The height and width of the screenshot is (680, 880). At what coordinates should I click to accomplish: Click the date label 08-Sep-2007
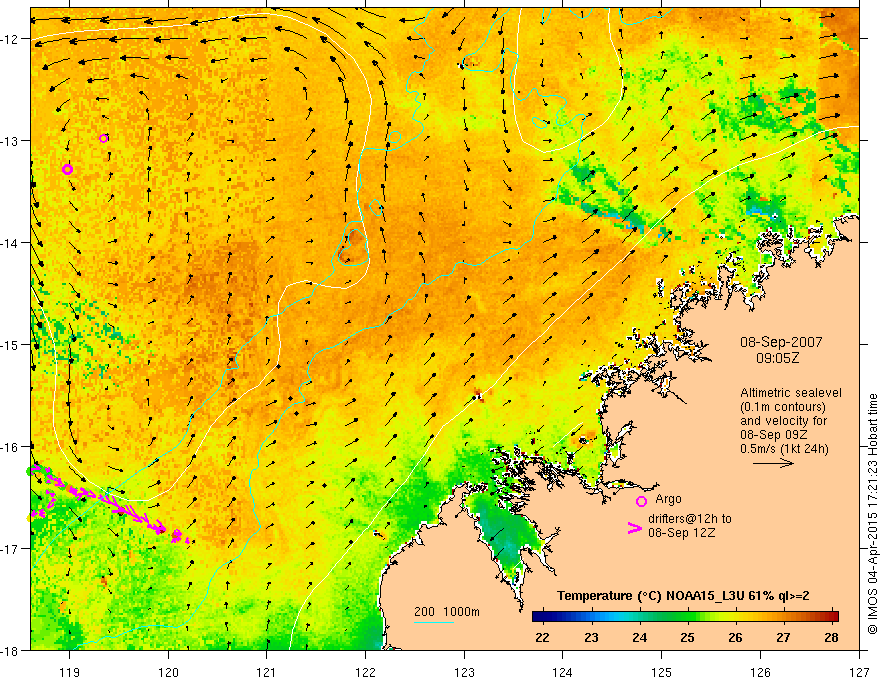coord(781,342)
